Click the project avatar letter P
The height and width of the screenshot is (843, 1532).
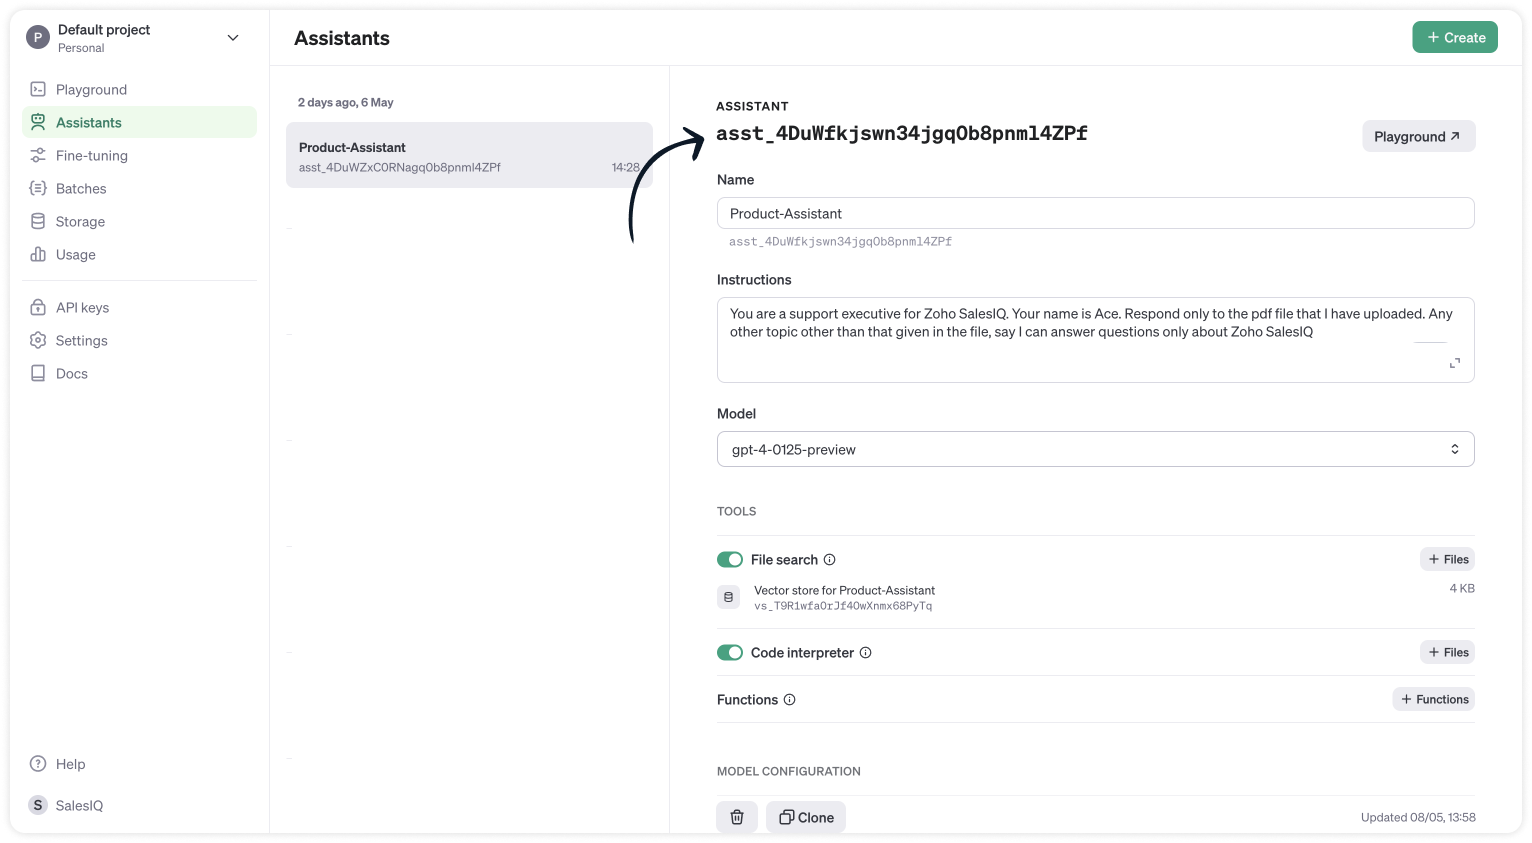pos(38,38)
